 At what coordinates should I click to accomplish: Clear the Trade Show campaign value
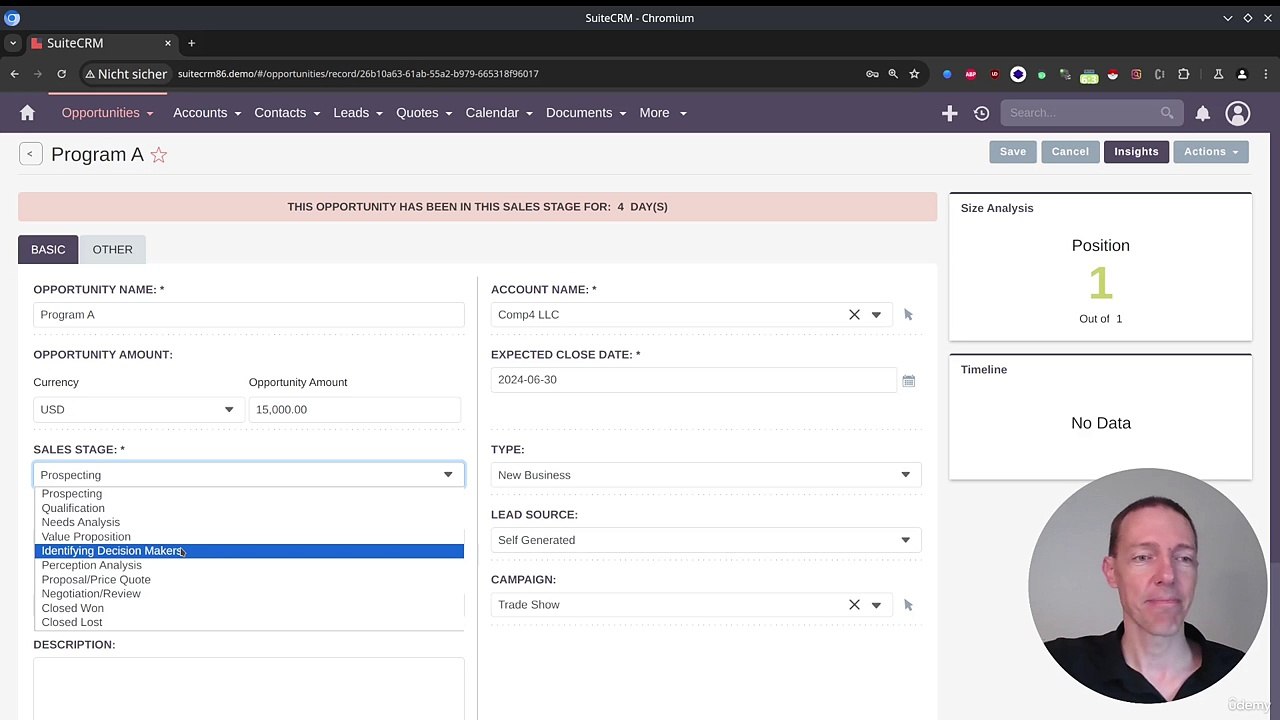854,605
